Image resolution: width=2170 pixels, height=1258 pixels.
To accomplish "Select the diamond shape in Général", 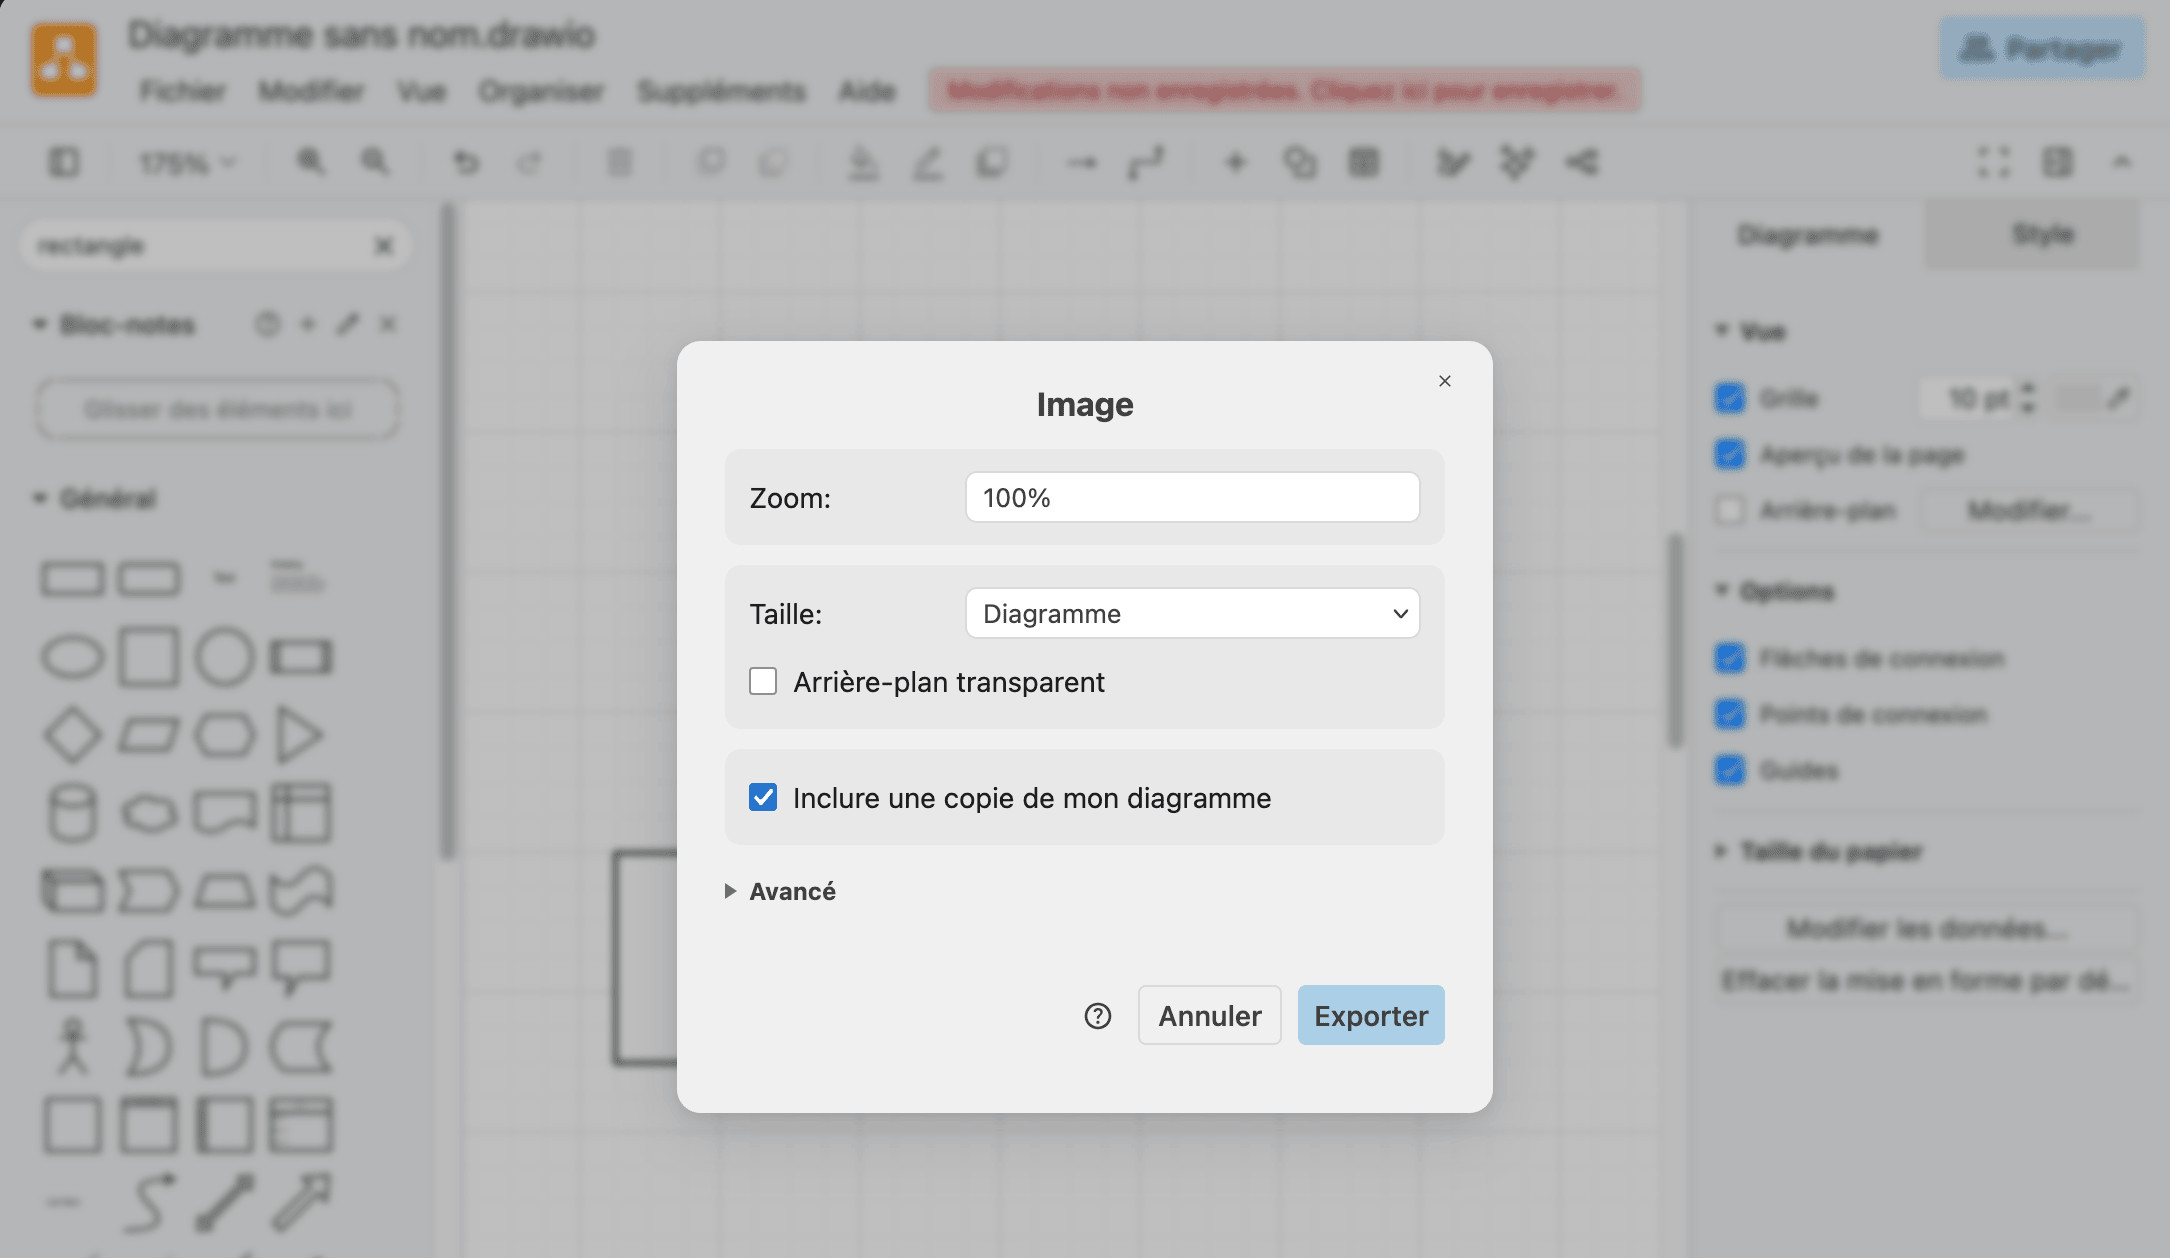I will click(x=73, y=735).
